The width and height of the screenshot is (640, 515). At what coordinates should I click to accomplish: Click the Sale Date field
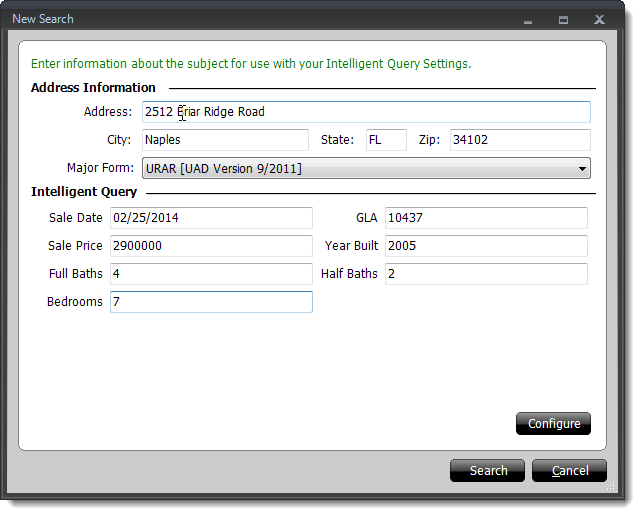click(210, 218)
